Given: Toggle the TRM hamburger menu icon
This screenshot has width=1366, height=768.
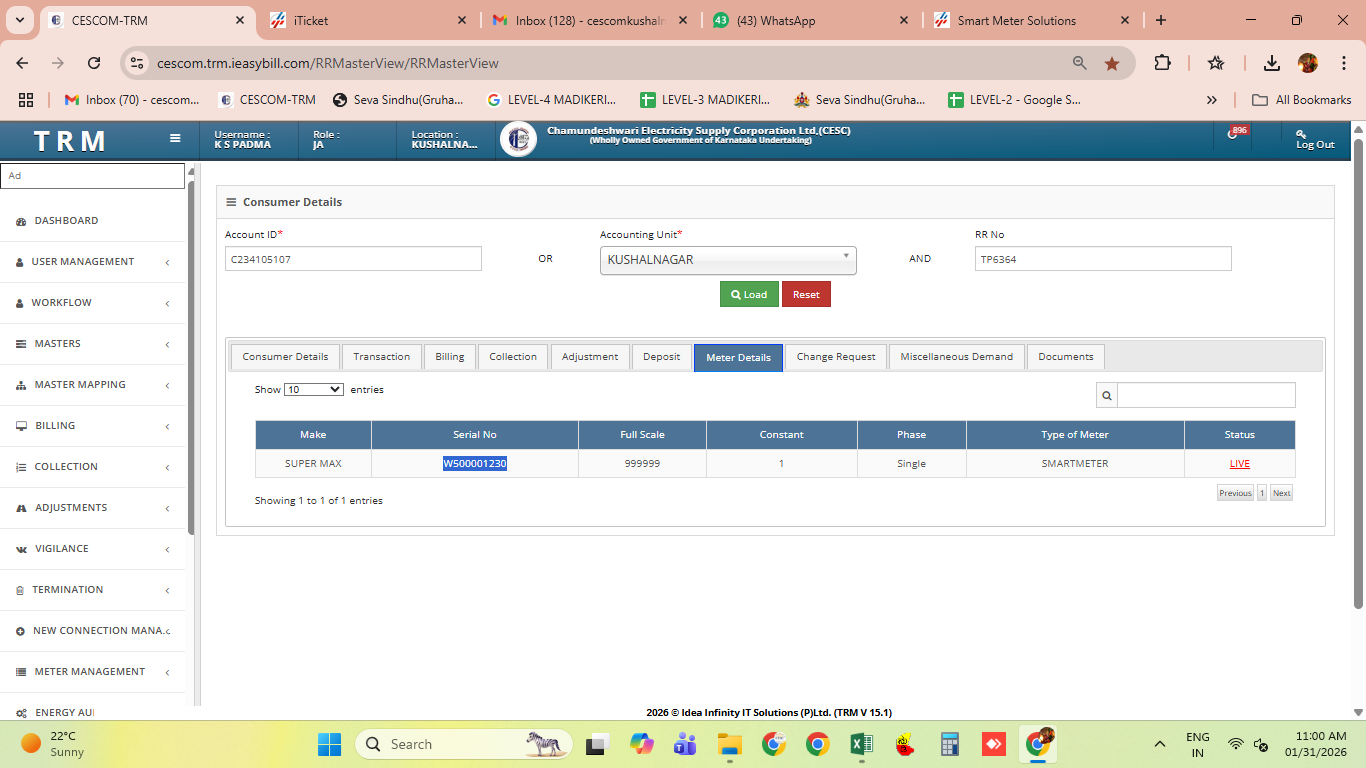Looking at the screenshot, I should 175,139.
